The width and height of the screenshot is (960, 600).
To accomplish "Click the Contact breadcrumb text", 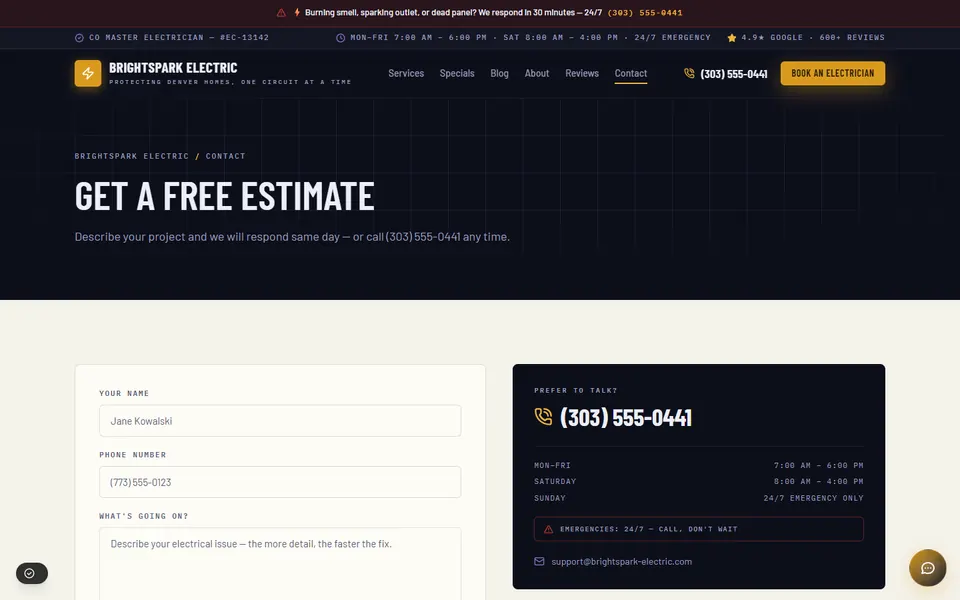I will 225,156.
